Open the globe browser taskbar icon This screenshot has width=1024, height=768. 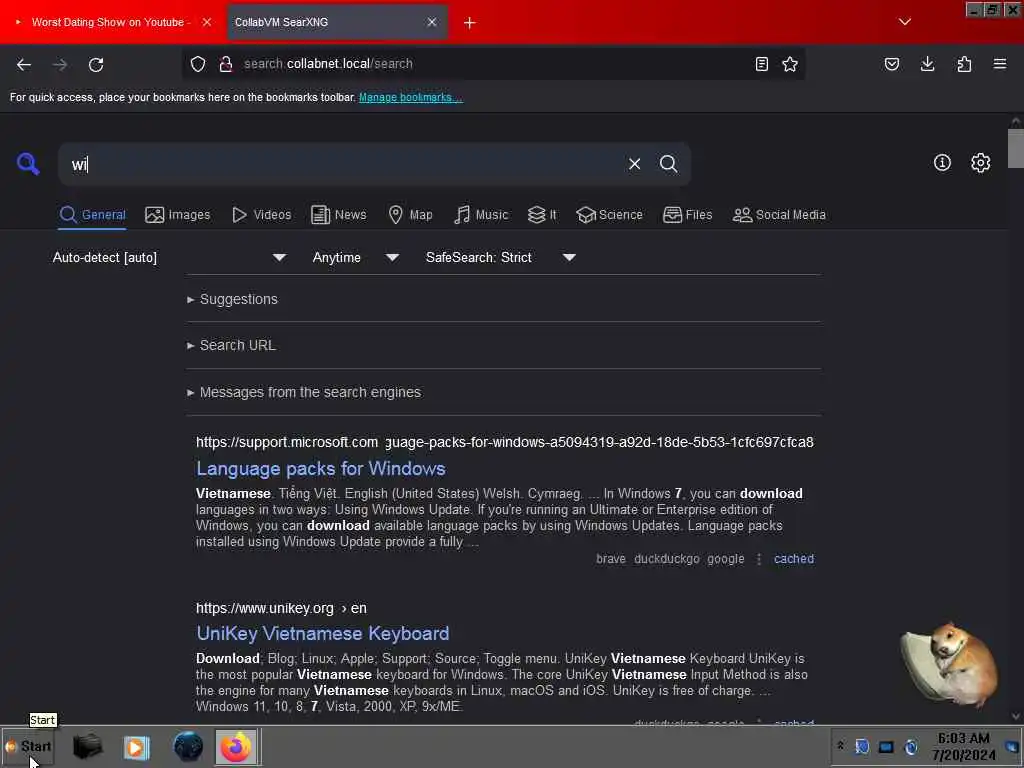[x=188, y=746]
